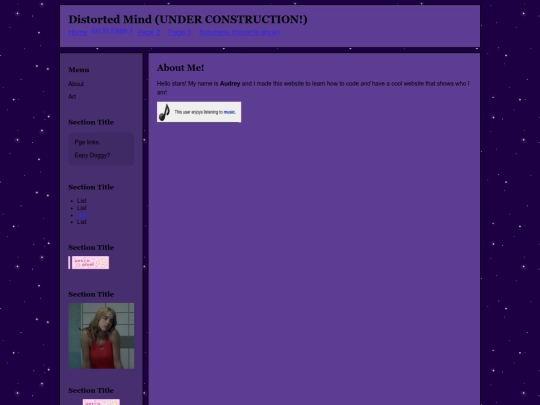Click the photo of the girl in red
Viewport: 540px width, 405px height.
pyautogui.click(x=101, y=336)
